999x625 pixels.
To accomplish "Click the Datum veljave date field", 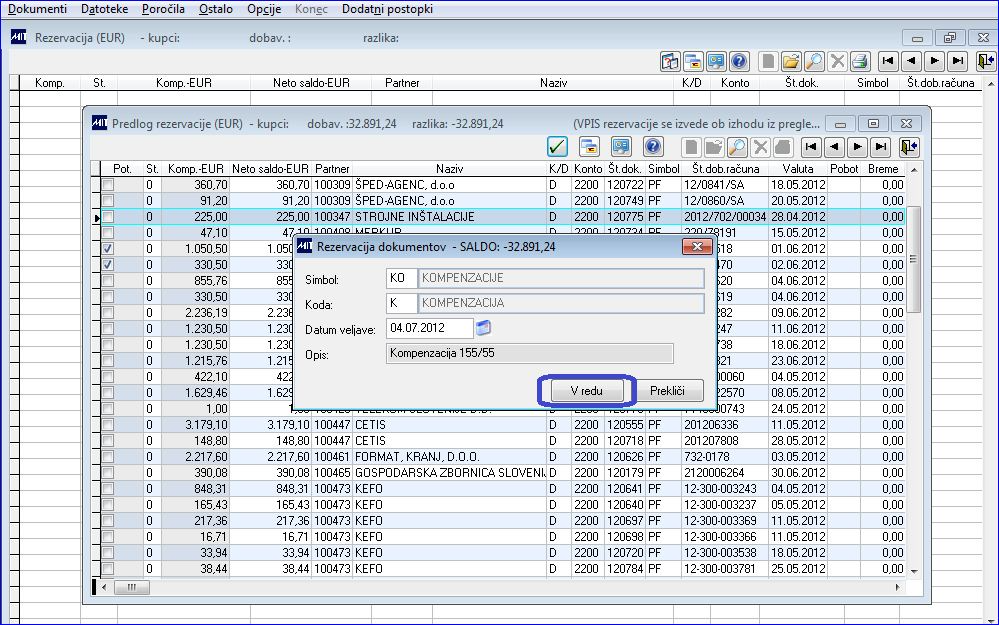I will [x=429, y=328].
